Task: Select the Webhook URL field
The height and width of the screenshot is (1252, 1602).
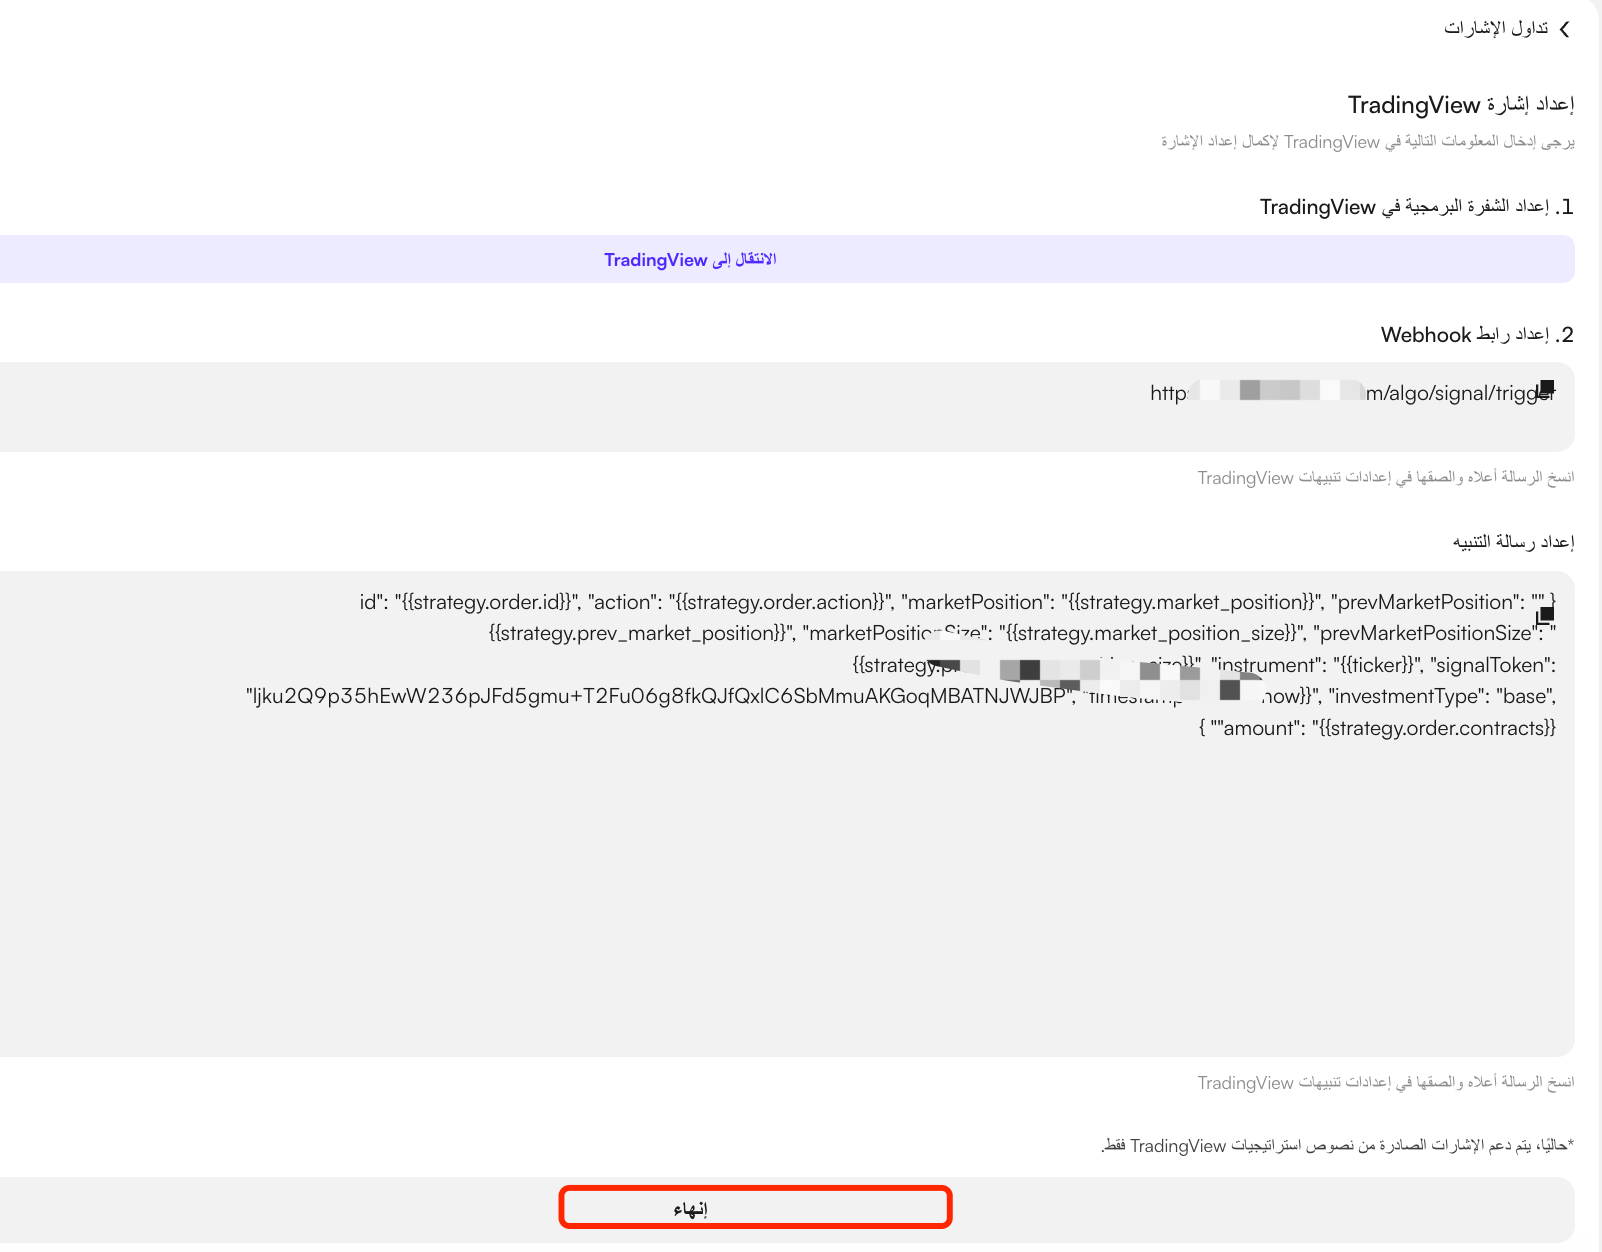Action: (x=787, y=406)
